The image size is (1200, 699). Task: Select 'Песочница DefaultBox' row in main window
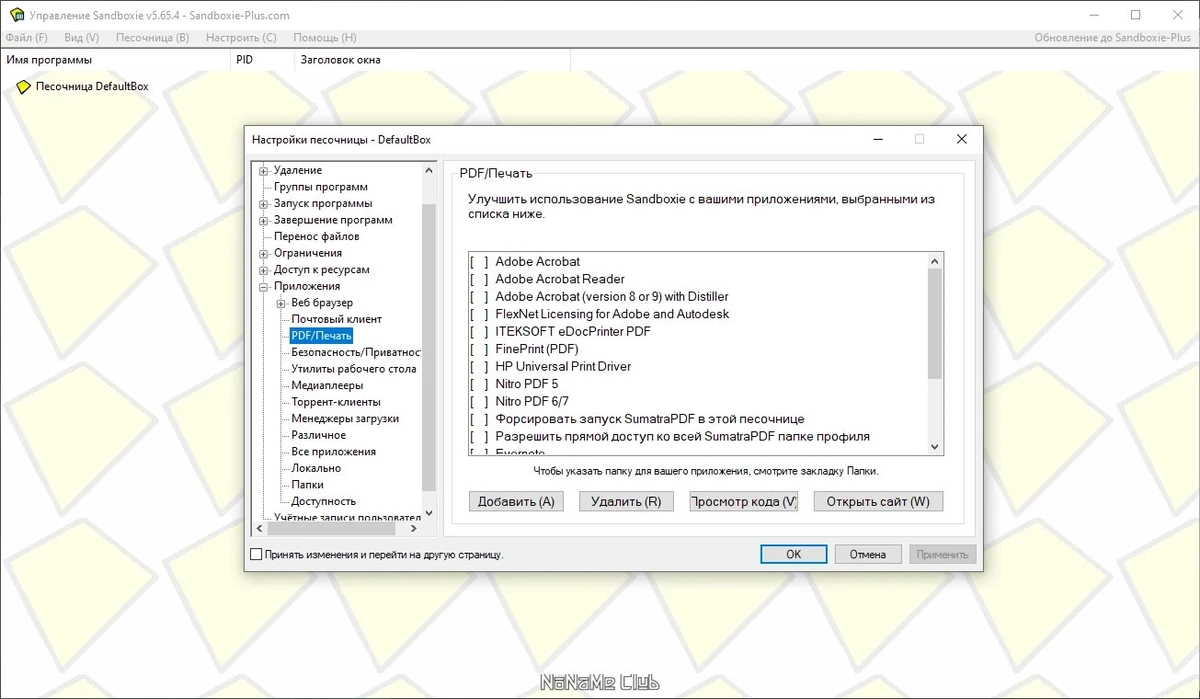92,87
